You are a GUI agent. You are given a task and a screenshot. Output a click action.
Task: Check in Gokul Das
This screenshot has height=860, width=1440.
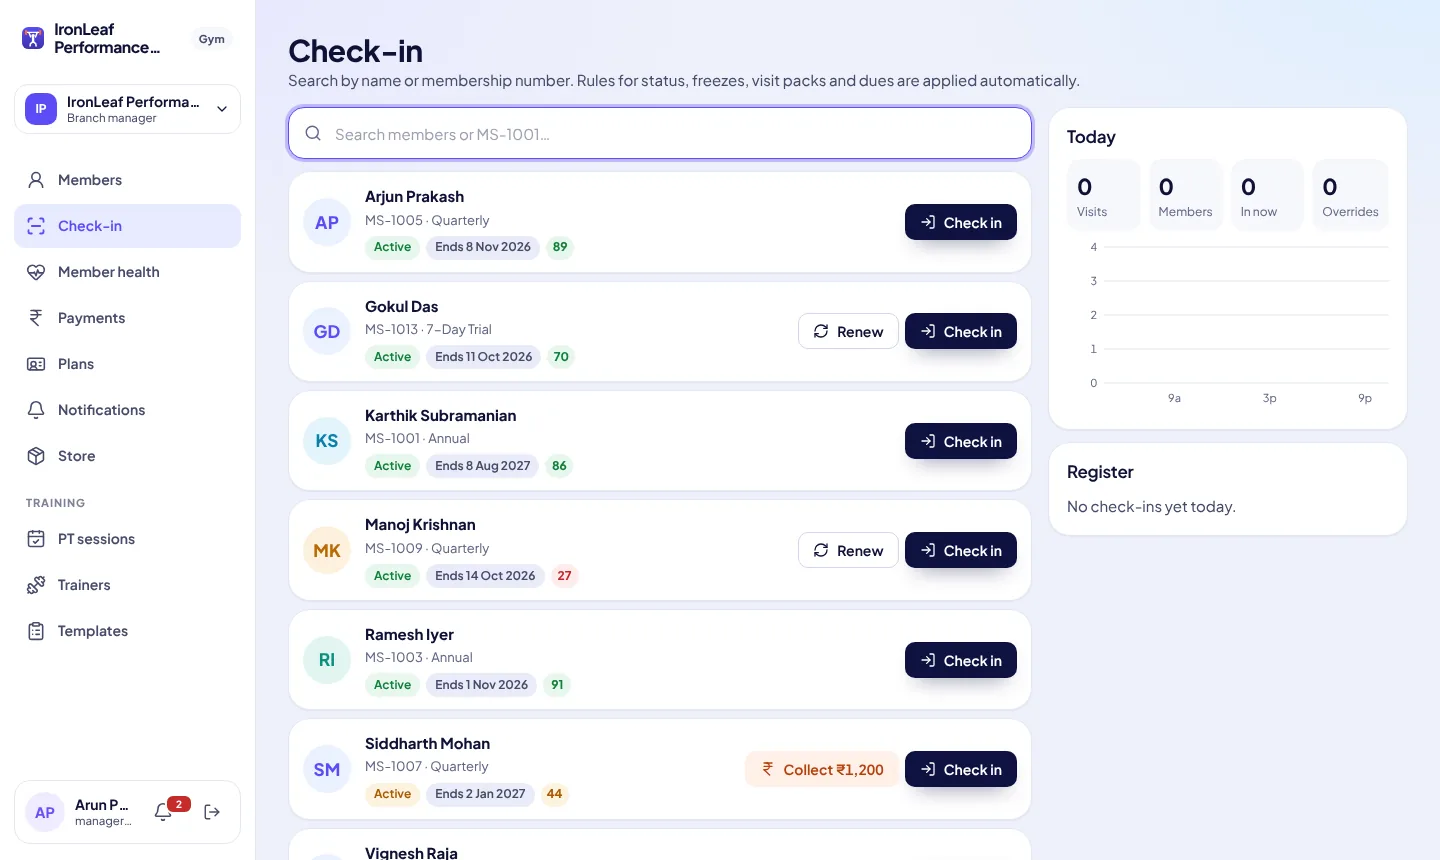961,331
